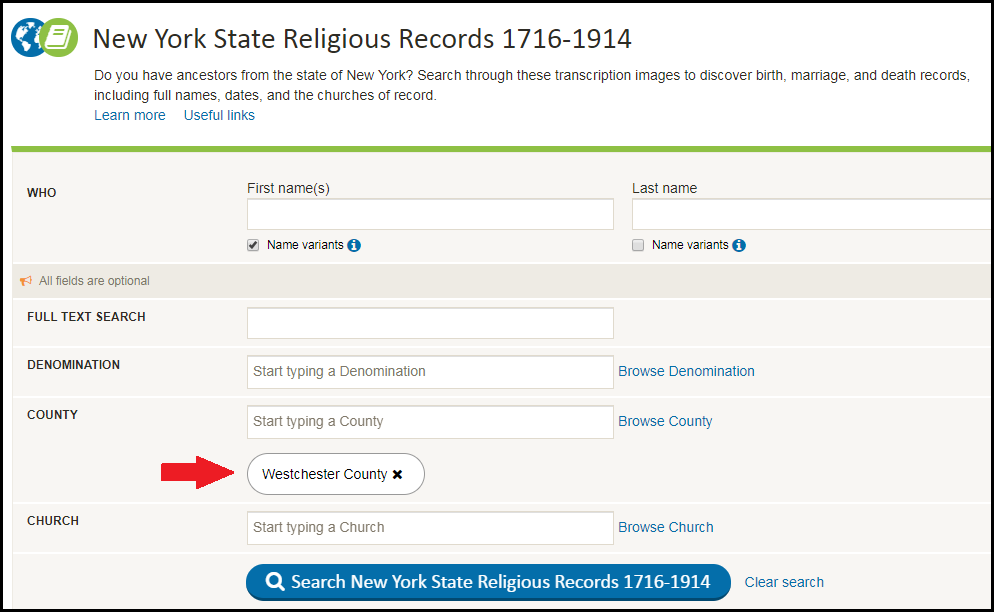
Task: Uncheck First name variants checkbox
Action: point(254,245)
